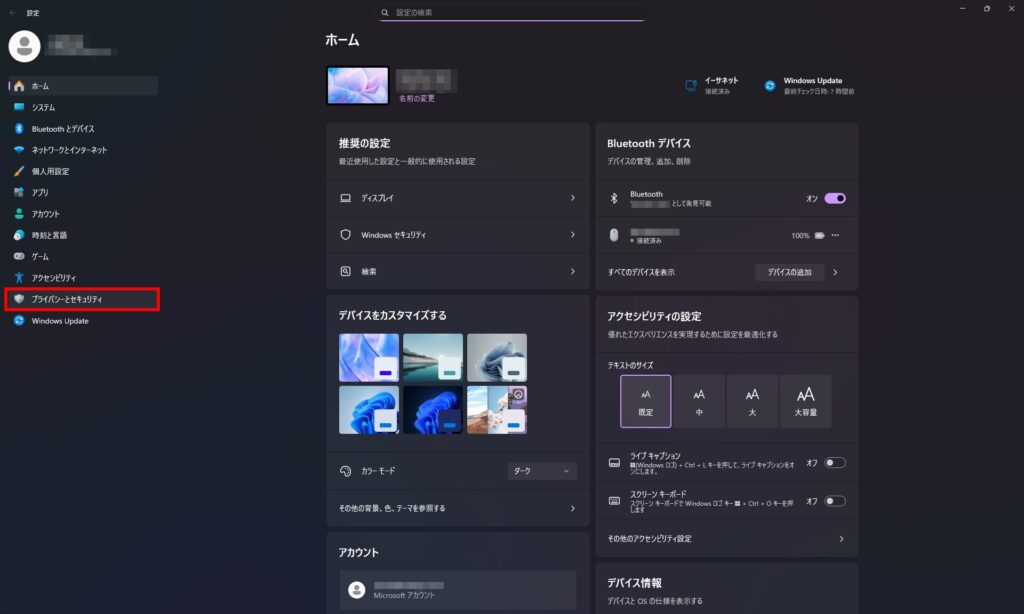The width and height of the screenshot is (1024, 614).
Task: Click the connected mouse device icon
Action: click(x=614, y=235)
